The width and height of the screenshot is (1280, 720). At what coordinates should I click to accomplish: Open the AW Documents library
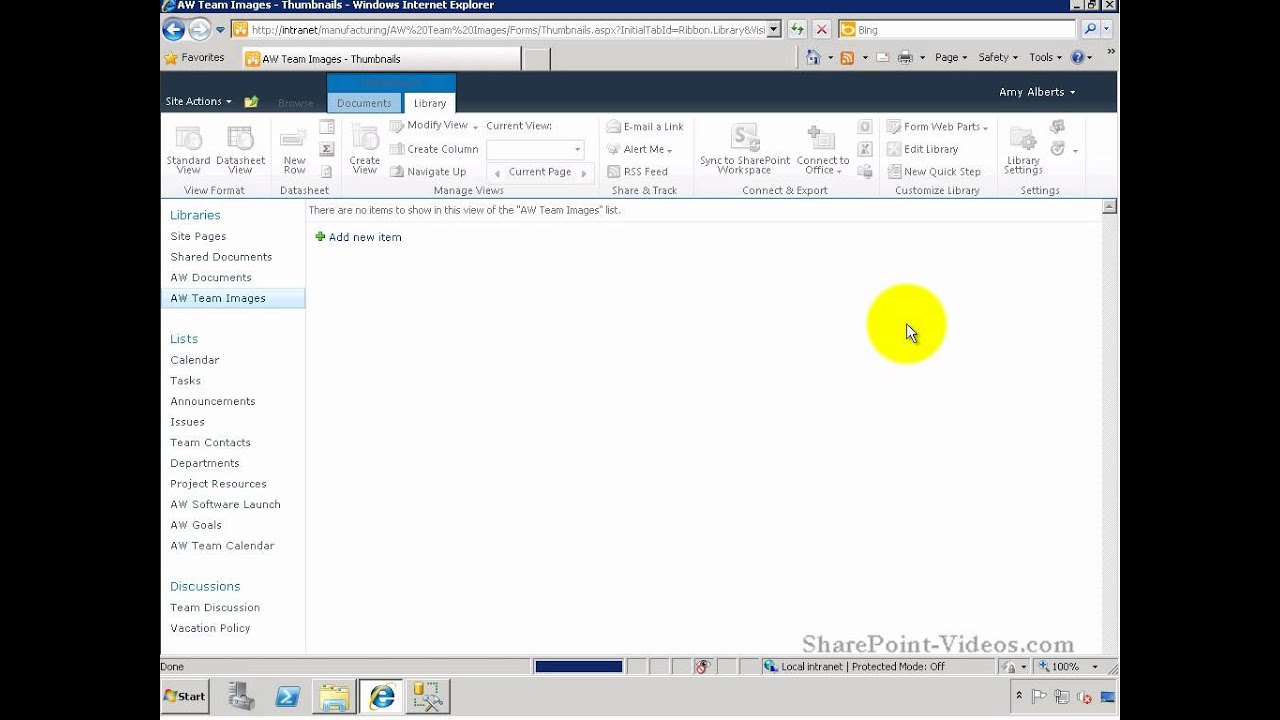[211, 277]
